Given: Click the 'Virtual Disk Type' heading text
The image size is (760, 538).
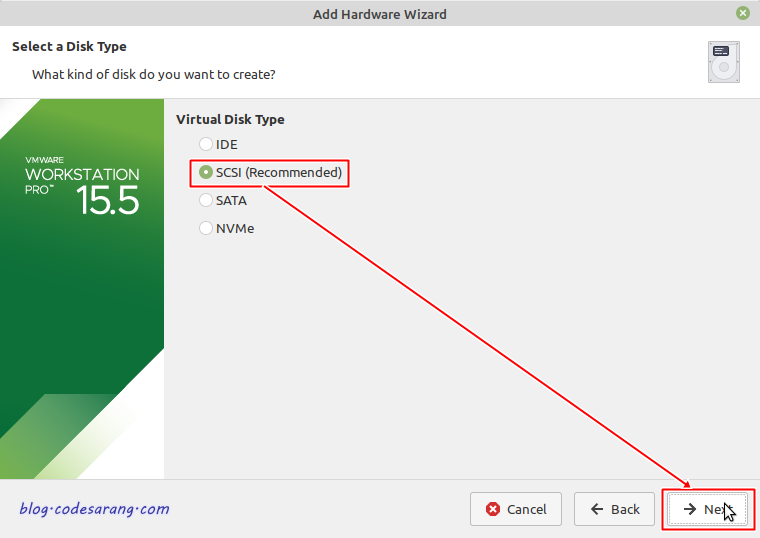Looking at the screenshot, I should point(230,120).
